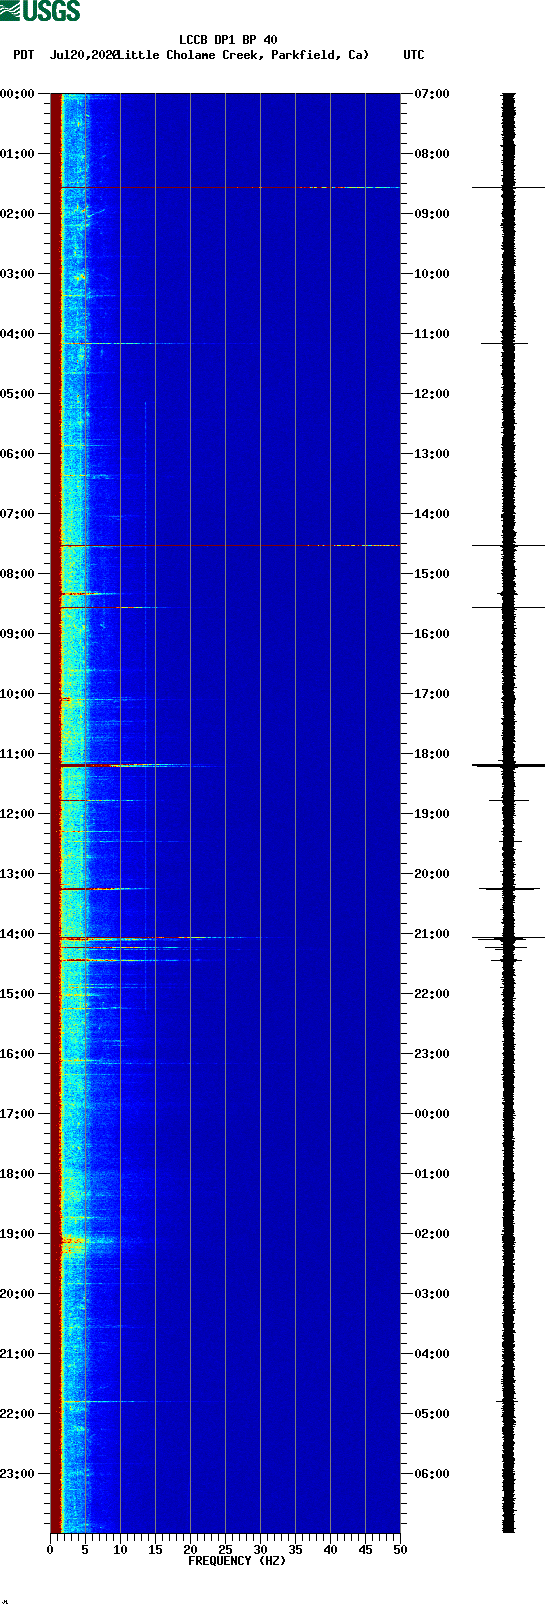The image size is (552, 1613).
Task: Click the PDT time label '19:00'
Action: [18, 1234]
